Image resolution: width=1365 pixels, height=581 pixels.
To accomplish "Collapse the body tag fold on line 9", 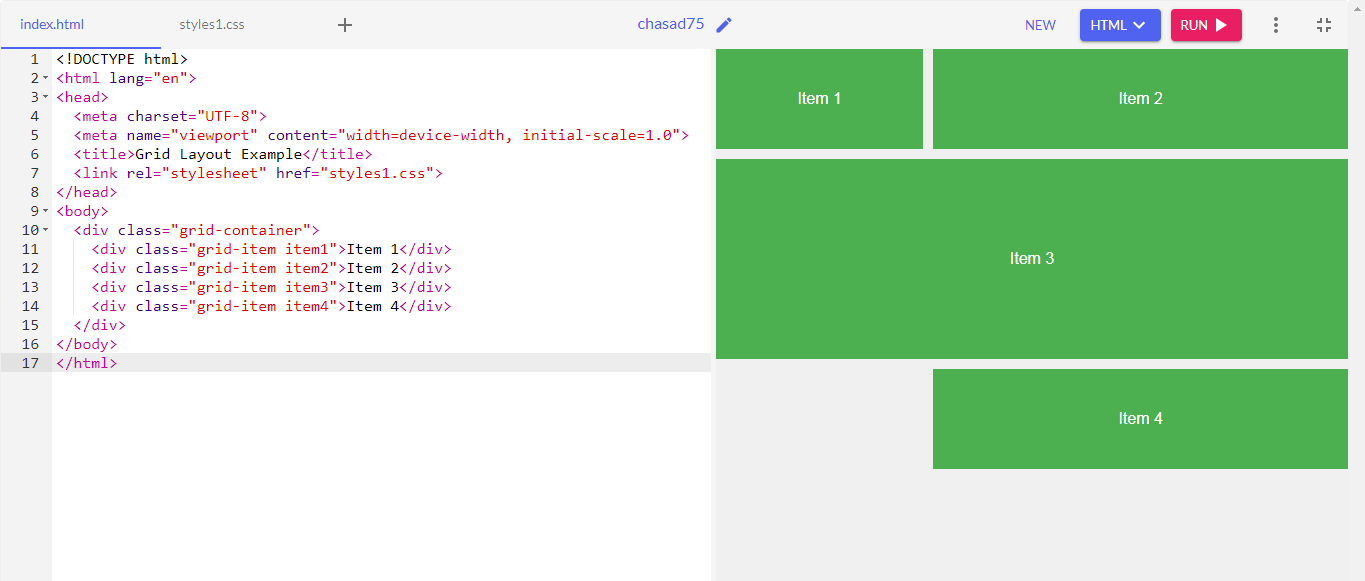I will click(x=45, y=211).
